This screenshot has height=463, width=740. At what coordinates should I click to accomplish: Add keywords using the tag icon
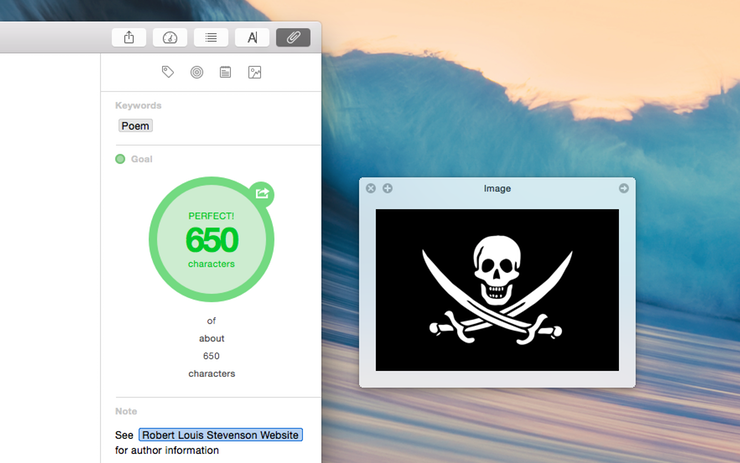[x=168, y=72]
